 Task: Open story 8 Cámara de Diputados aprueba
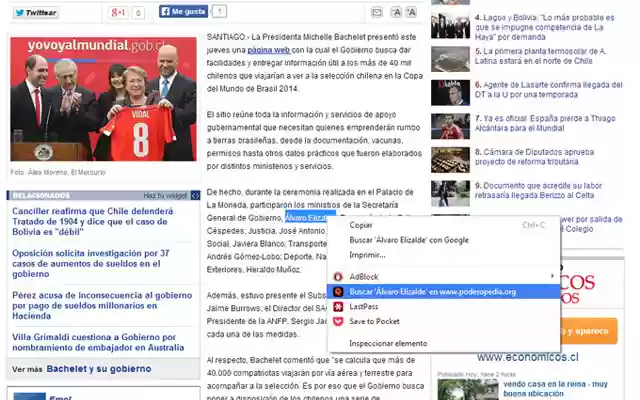coord(534,157)
